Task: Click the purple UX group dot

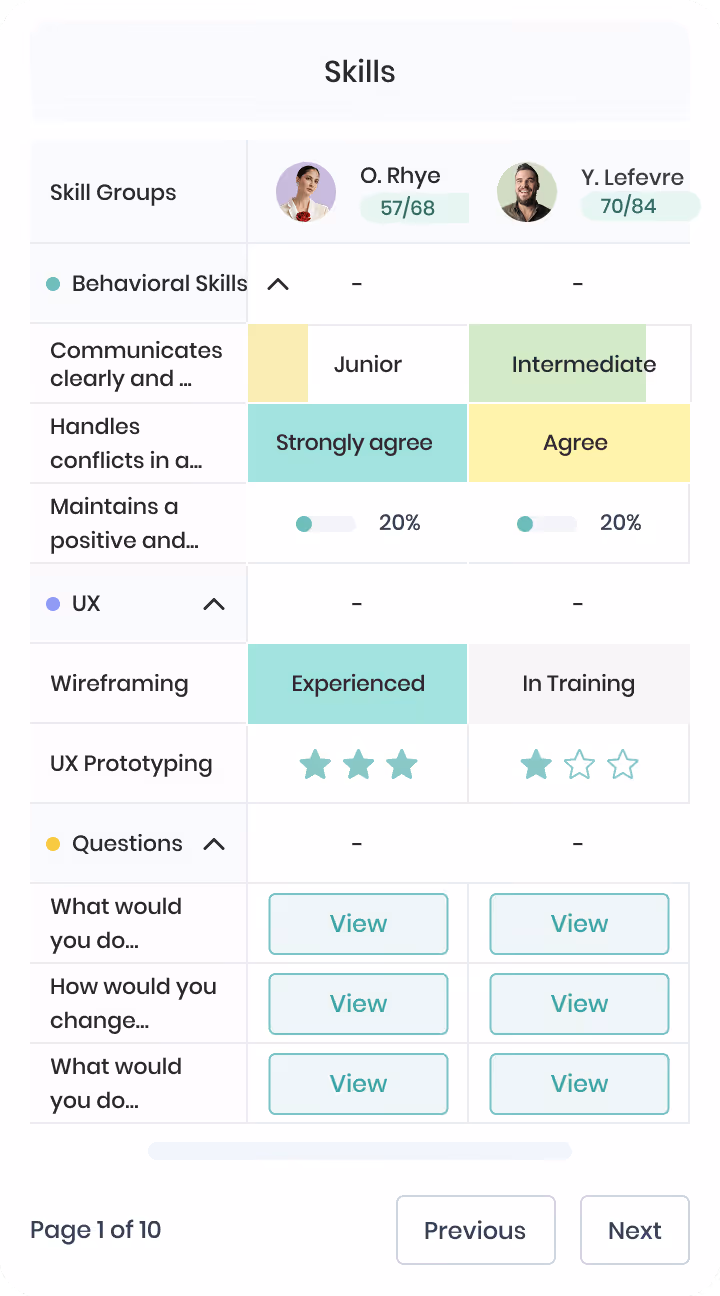Action: 54,604
